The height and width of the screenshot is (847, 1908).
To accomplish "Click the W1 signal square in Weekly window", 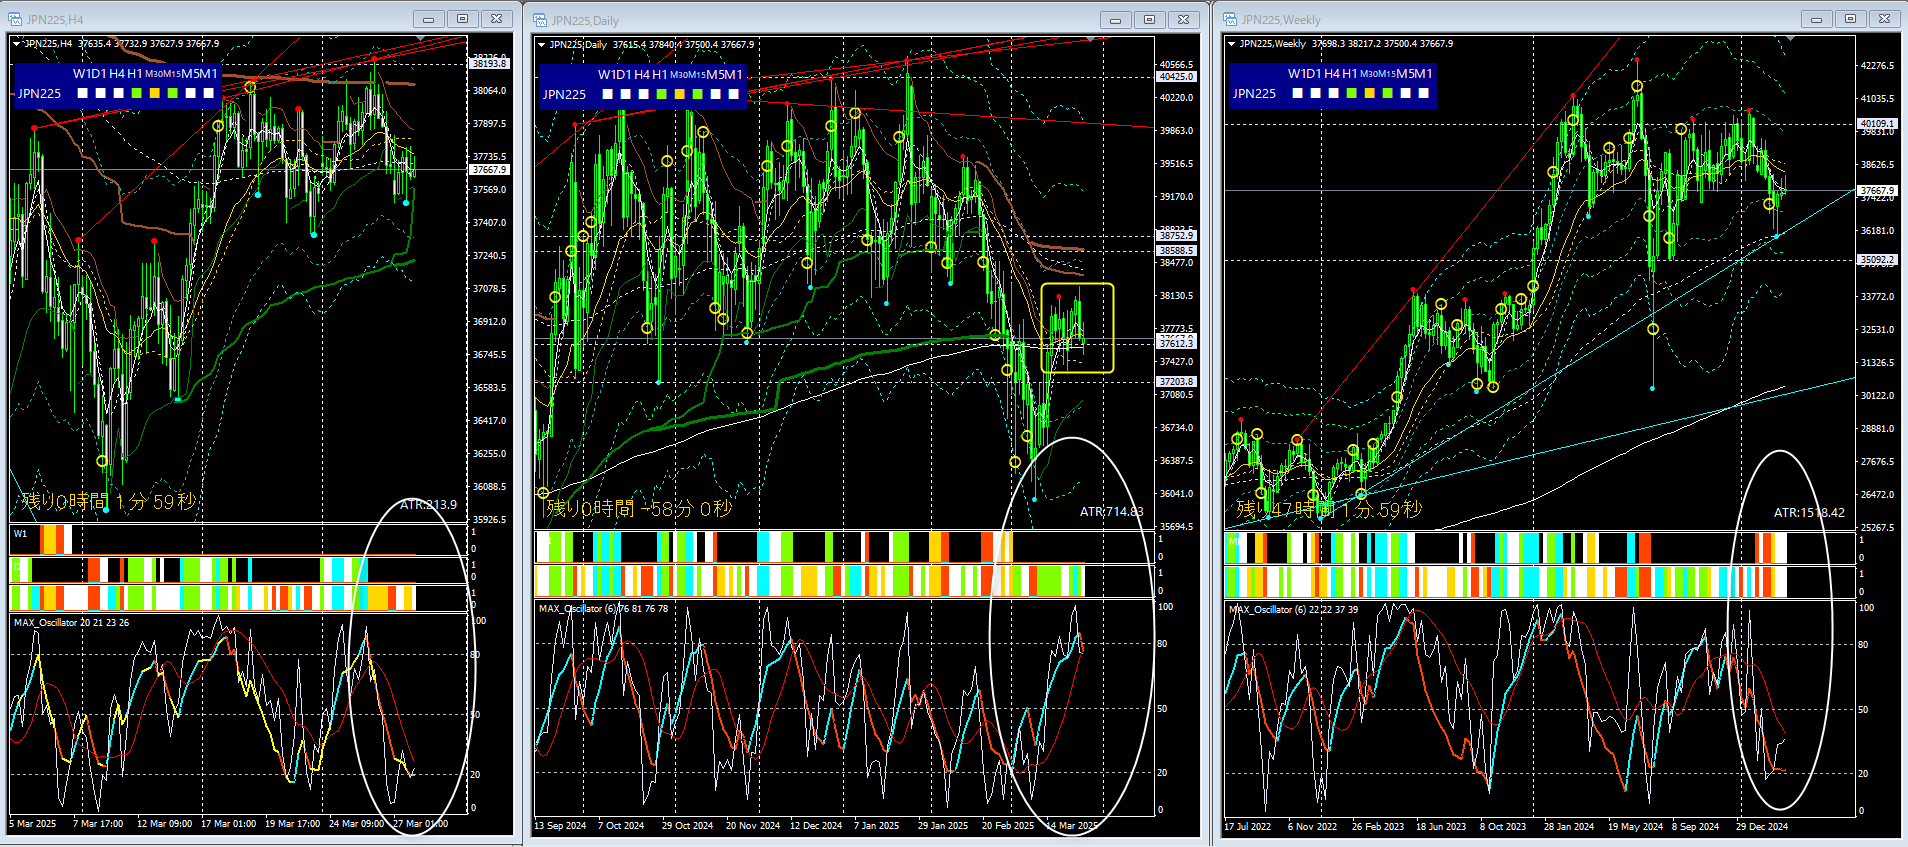I will 1298,93.
